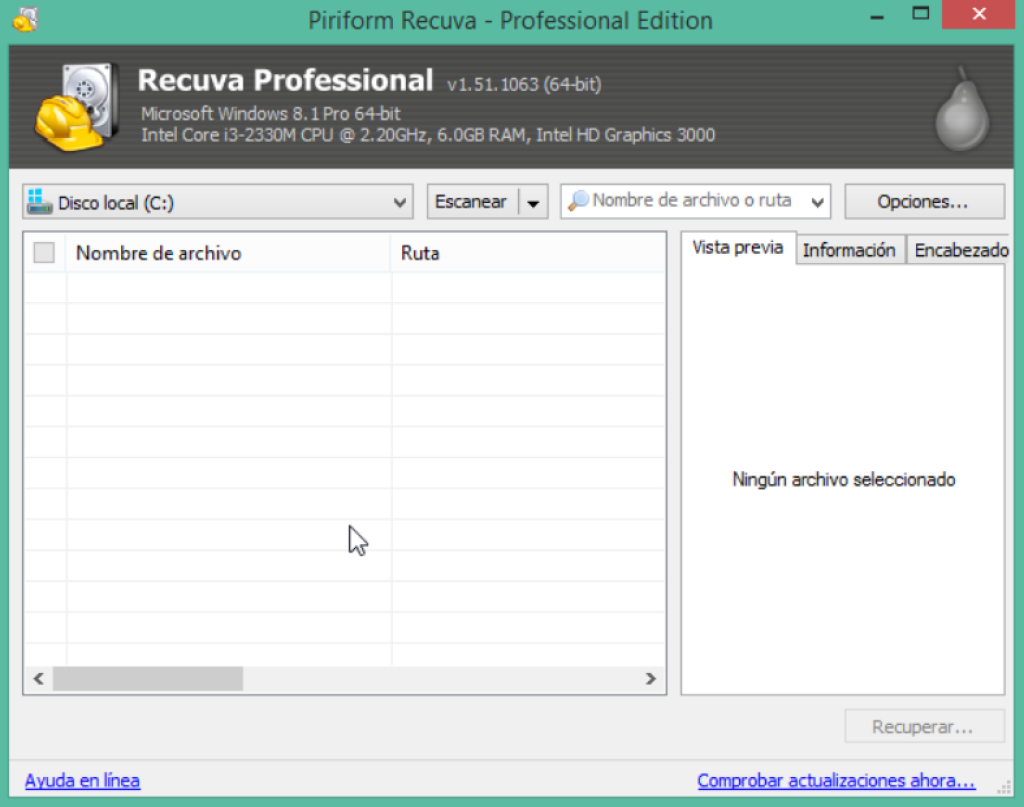Click the version text v1.51.1063 (64-bit)
The image size is (1024, 807).
[524, 84]
